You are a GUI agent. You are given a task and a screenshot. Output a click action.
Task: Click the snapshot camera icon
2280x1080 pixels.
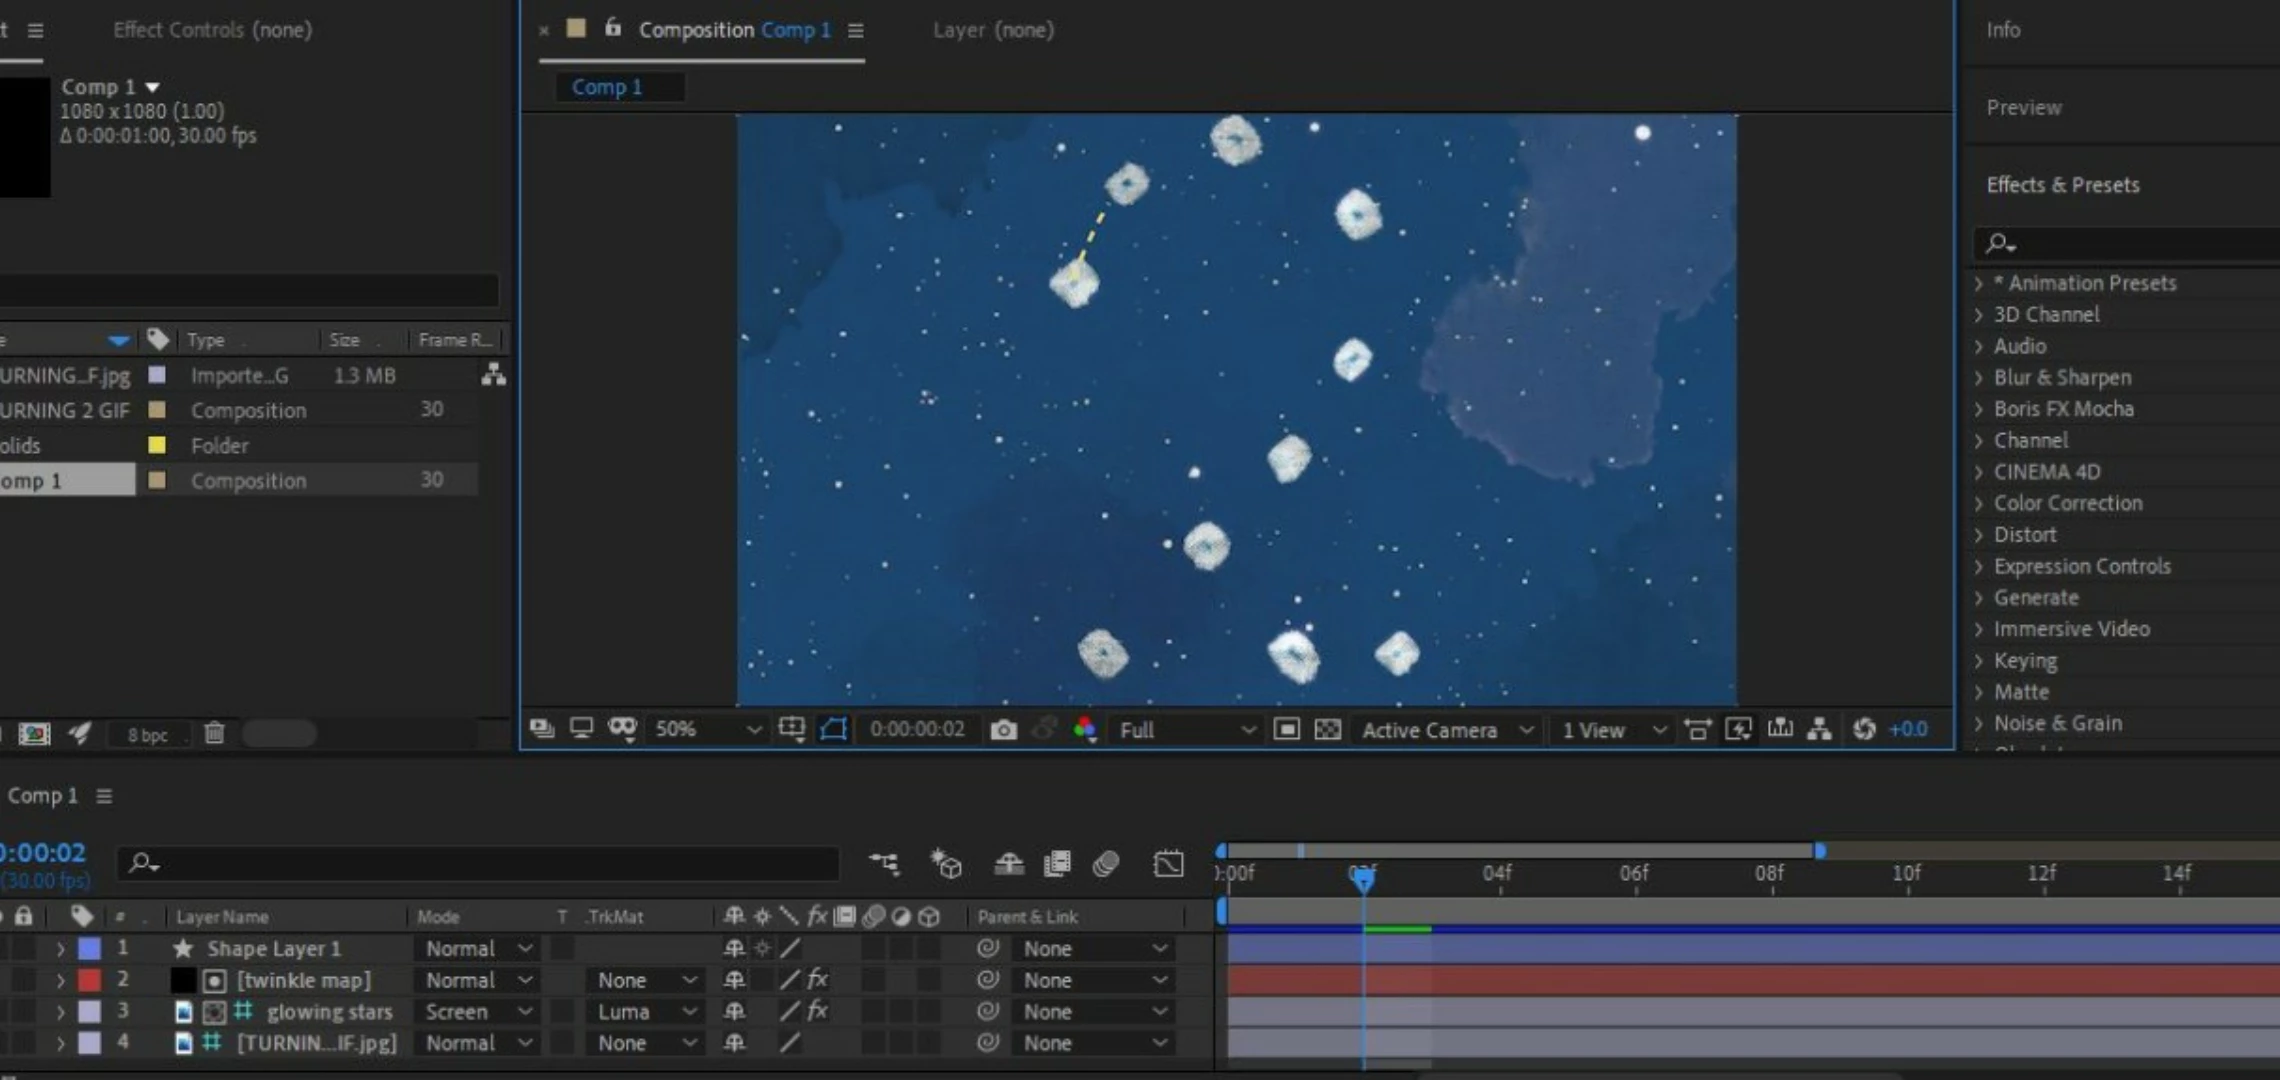(x=1003, y=730)
